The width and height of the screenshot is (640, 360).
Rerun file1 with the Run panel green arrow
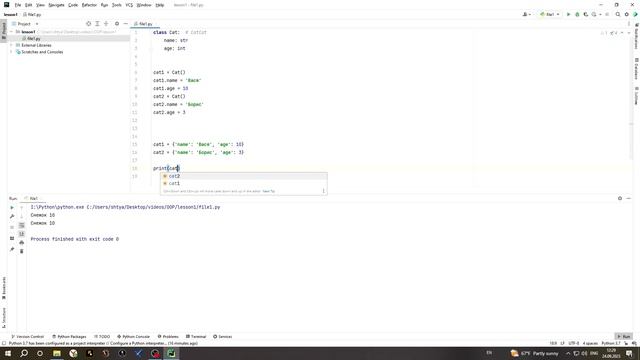[12, 208]
